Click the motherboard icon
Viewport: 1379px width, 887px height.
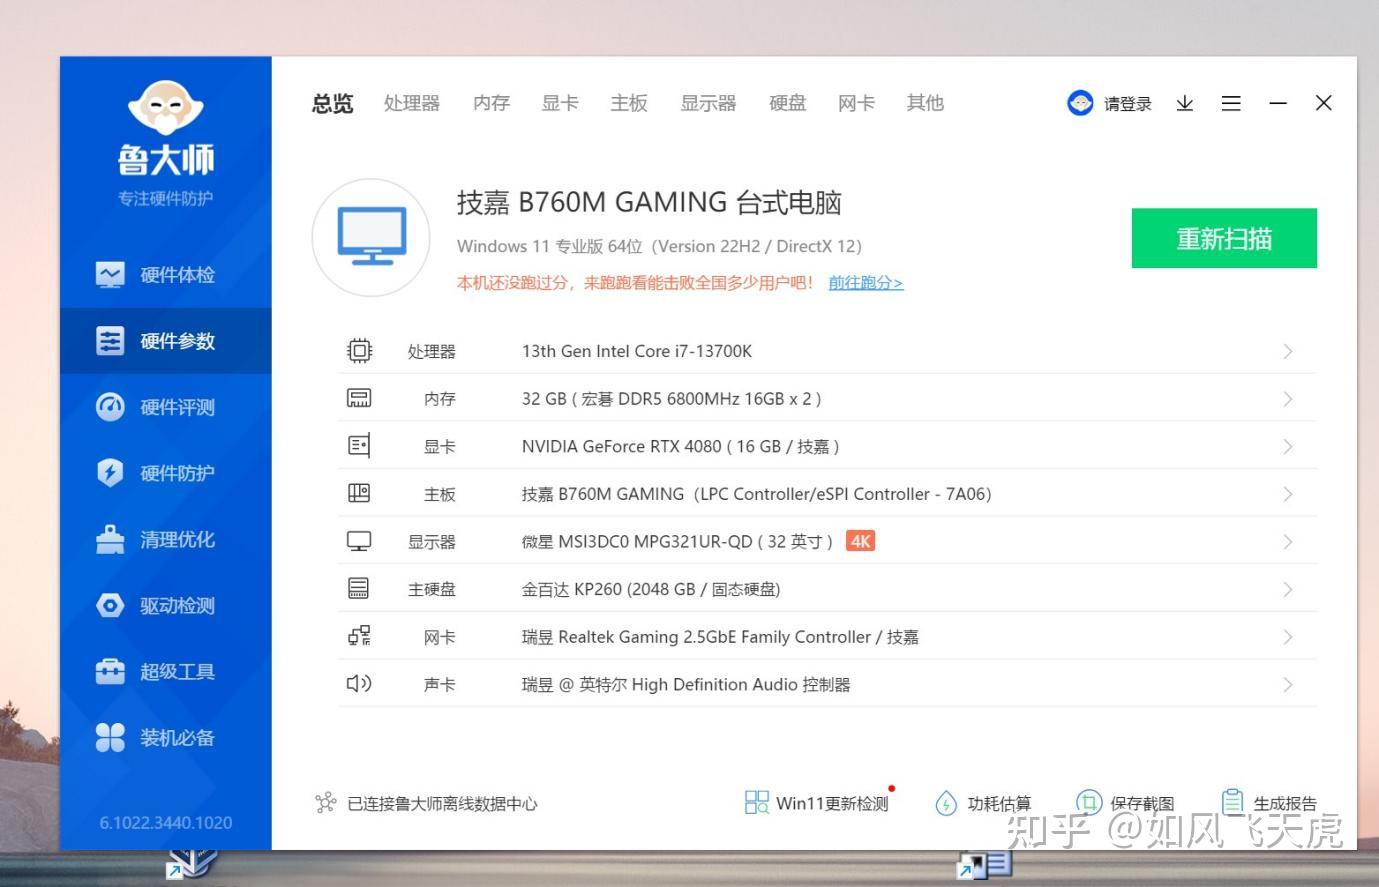[359, 493]
